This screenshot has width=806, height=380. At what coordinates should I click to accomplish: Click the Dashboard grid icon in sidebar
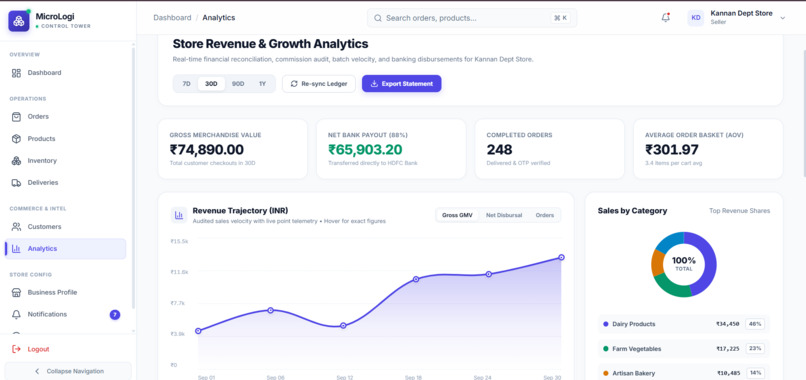(x=16, y=73)
